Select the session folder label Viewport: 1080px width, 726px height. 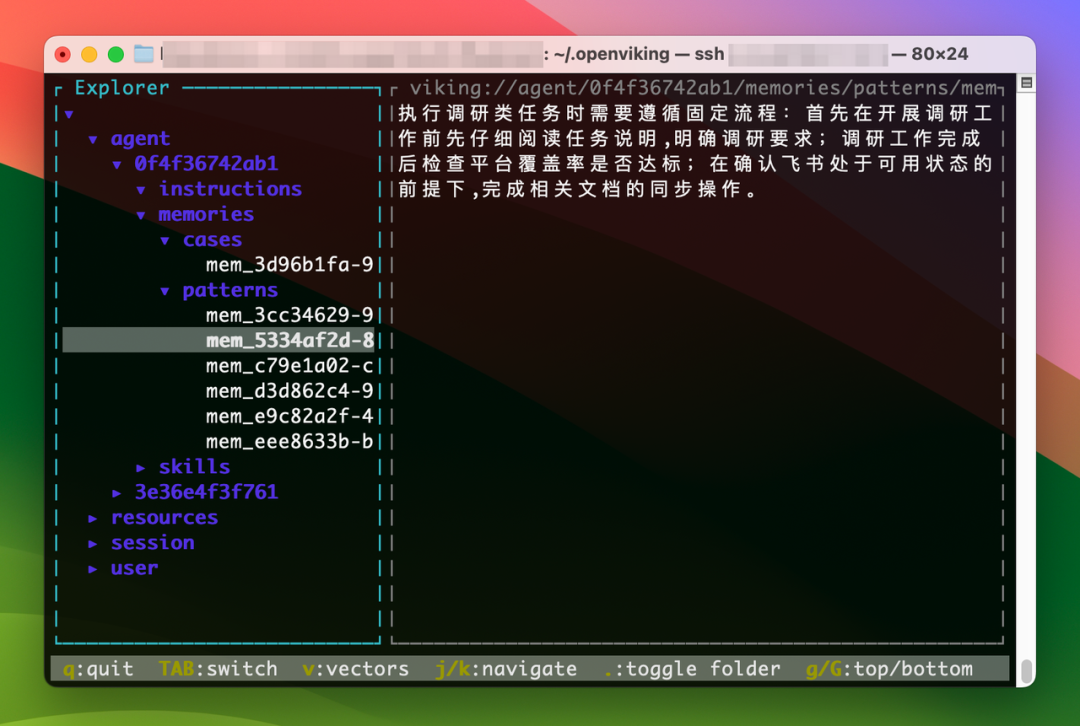pos(152,543)
